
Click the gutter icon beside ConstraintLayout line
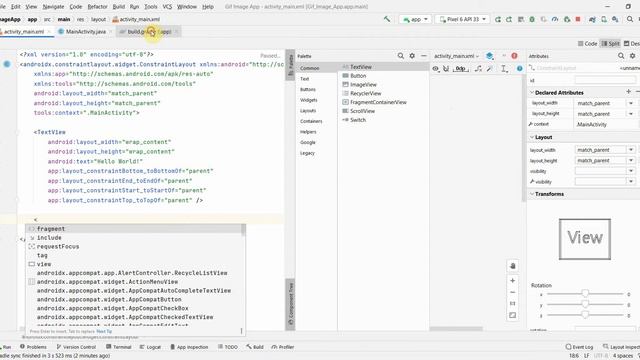pyautogui.click(x=7, y=64)
